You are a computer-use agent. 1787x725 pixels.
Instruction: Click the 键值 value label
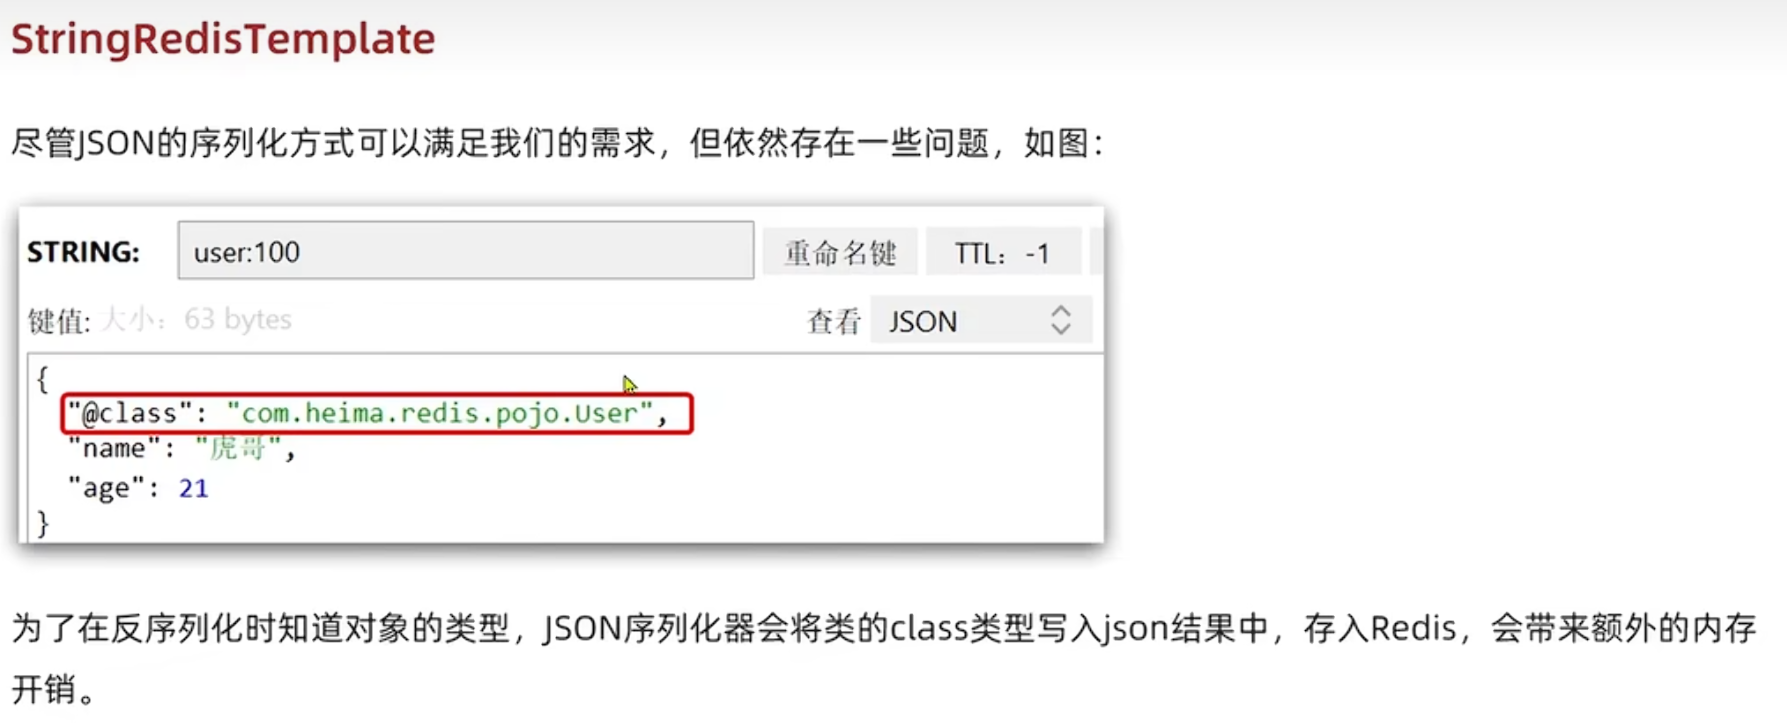click(59, 321)
